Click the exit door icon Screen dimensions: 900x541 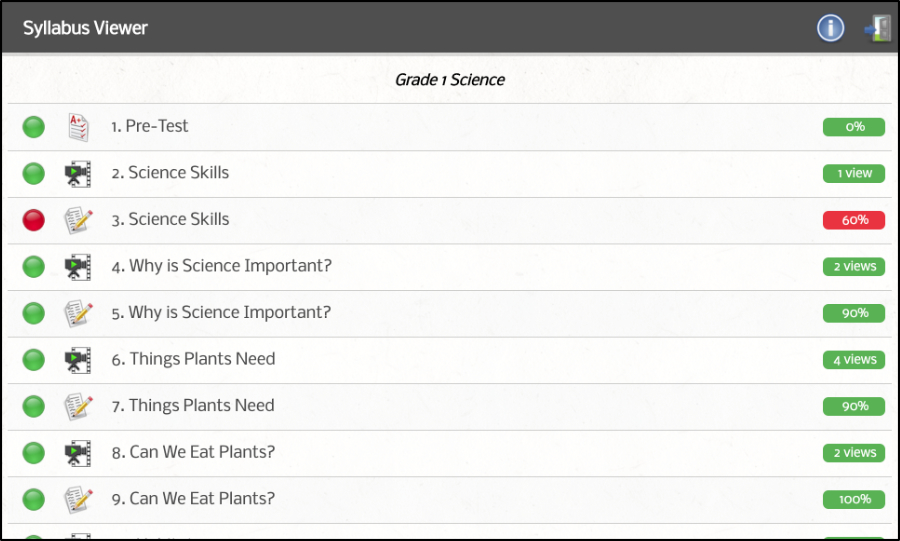pyautogui.click(x=878, y=28)
